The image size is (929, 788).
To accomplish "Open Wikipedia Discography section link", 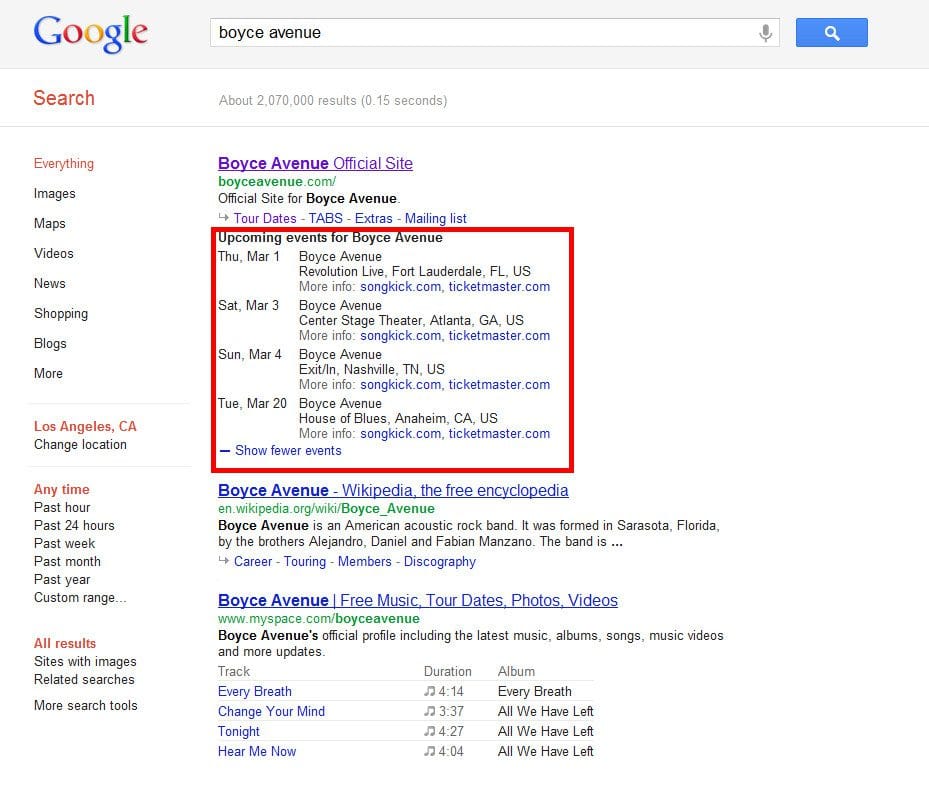I will point(440,562).
